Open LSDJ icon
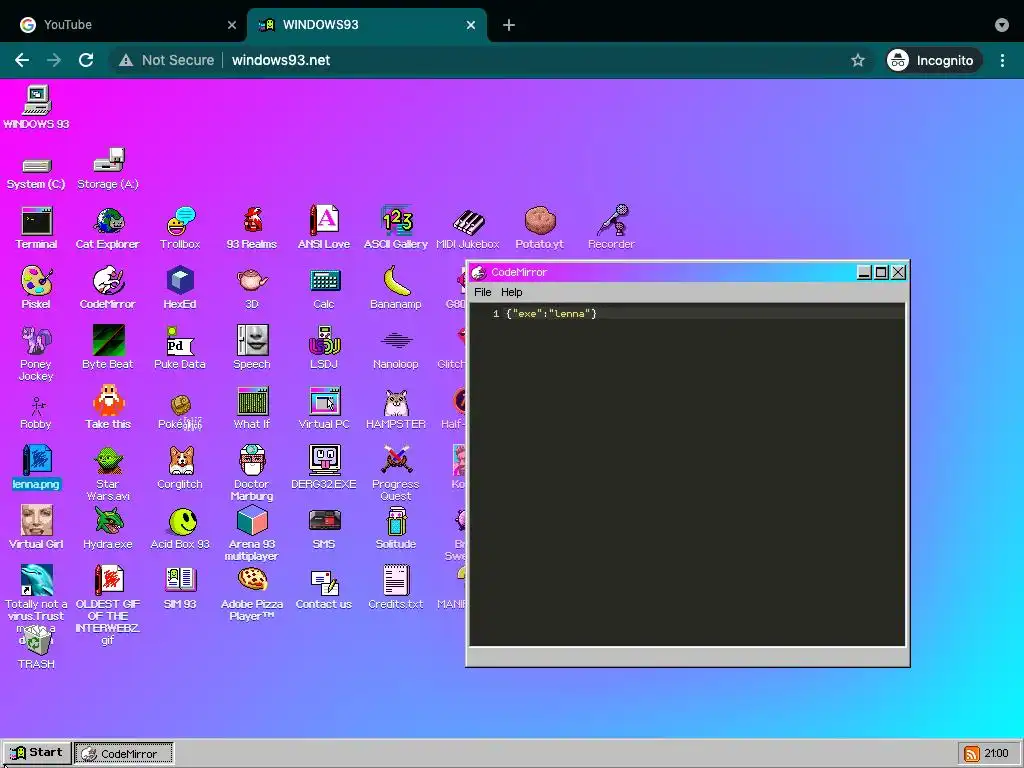 tap(324, 347)
